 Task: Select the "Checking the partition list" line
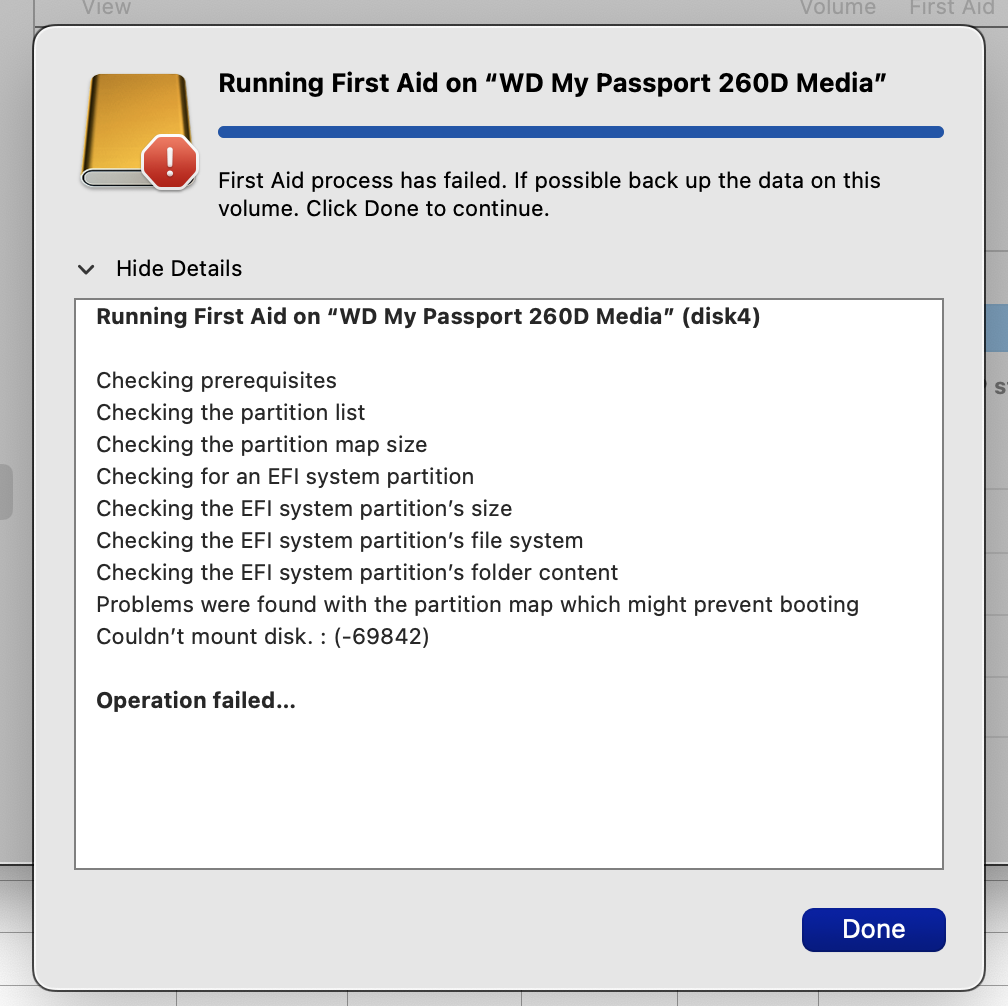[230, 413]
